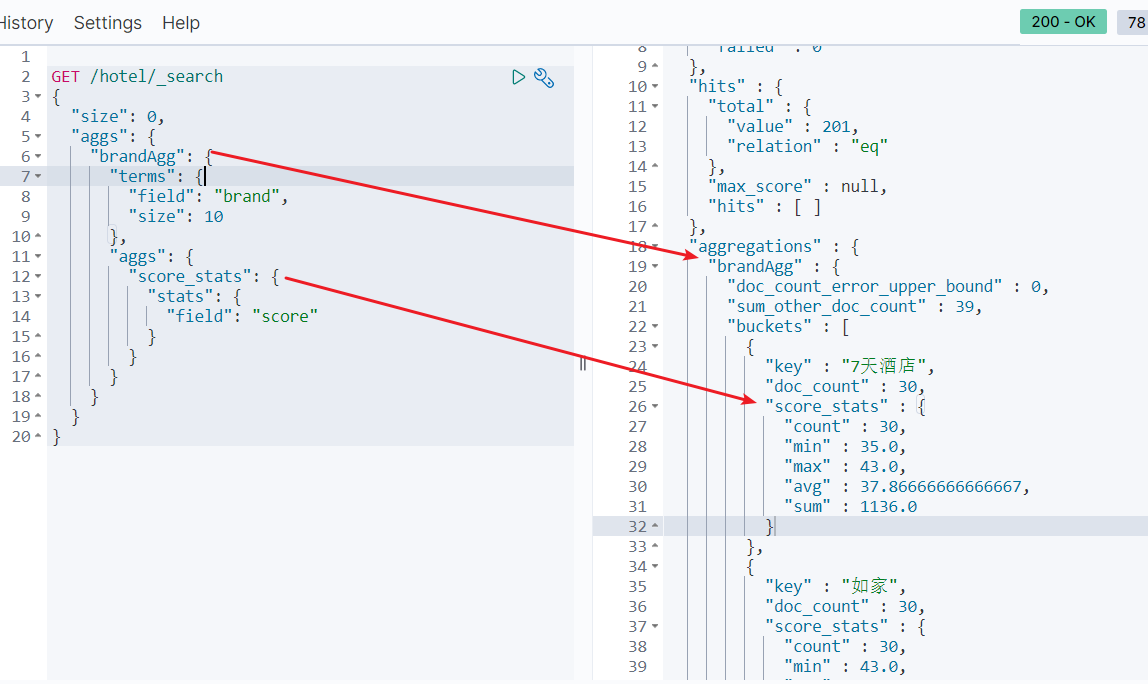
Task: Collapse hits fold arrow at response line 10
Action: [655, 86]
